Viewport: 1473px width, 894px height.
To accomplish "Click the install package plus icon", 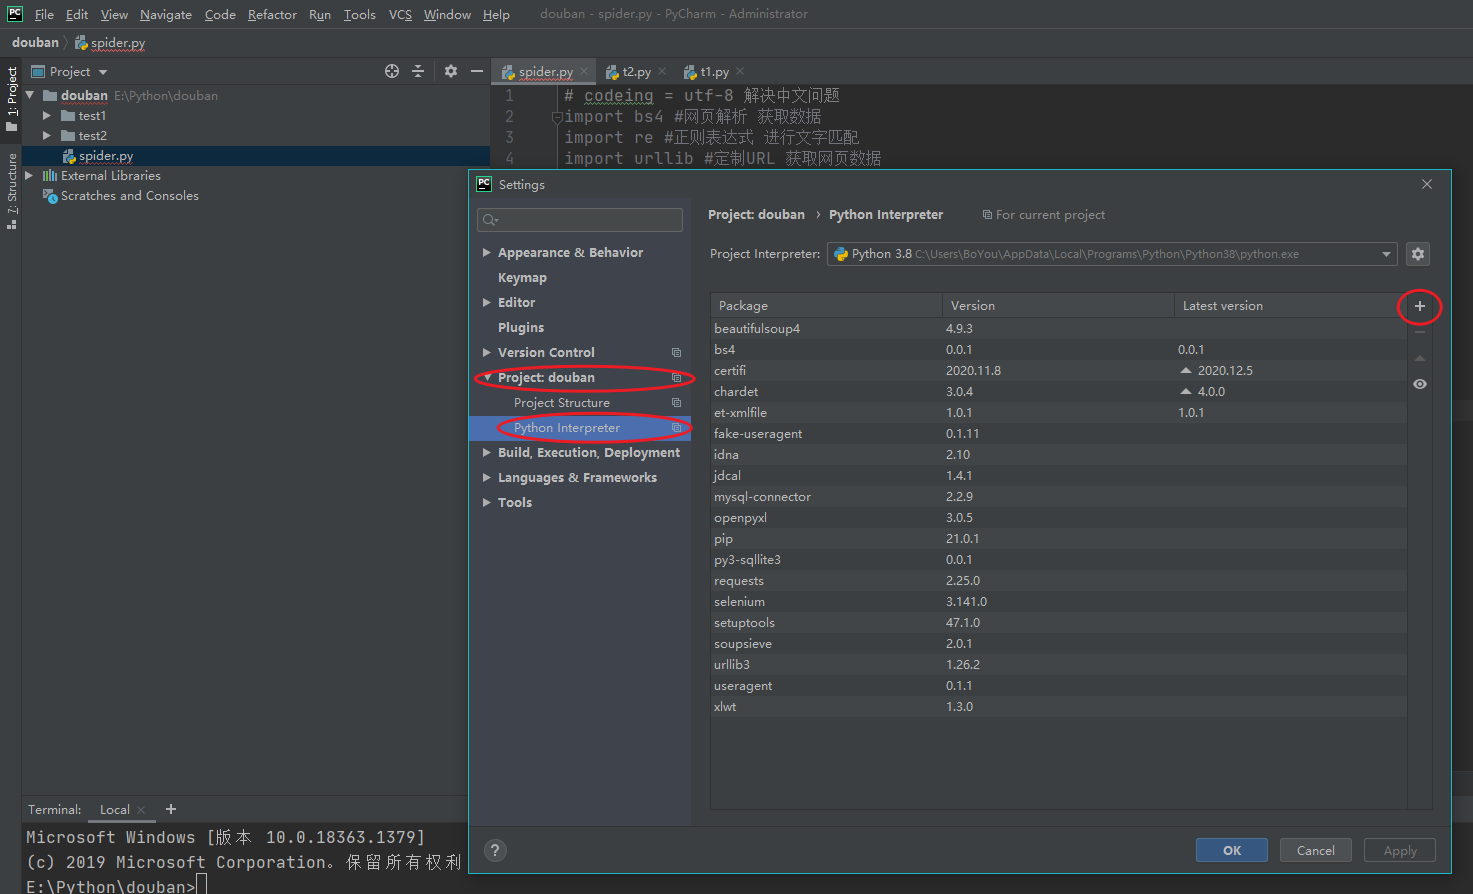I will point(1419,306).
